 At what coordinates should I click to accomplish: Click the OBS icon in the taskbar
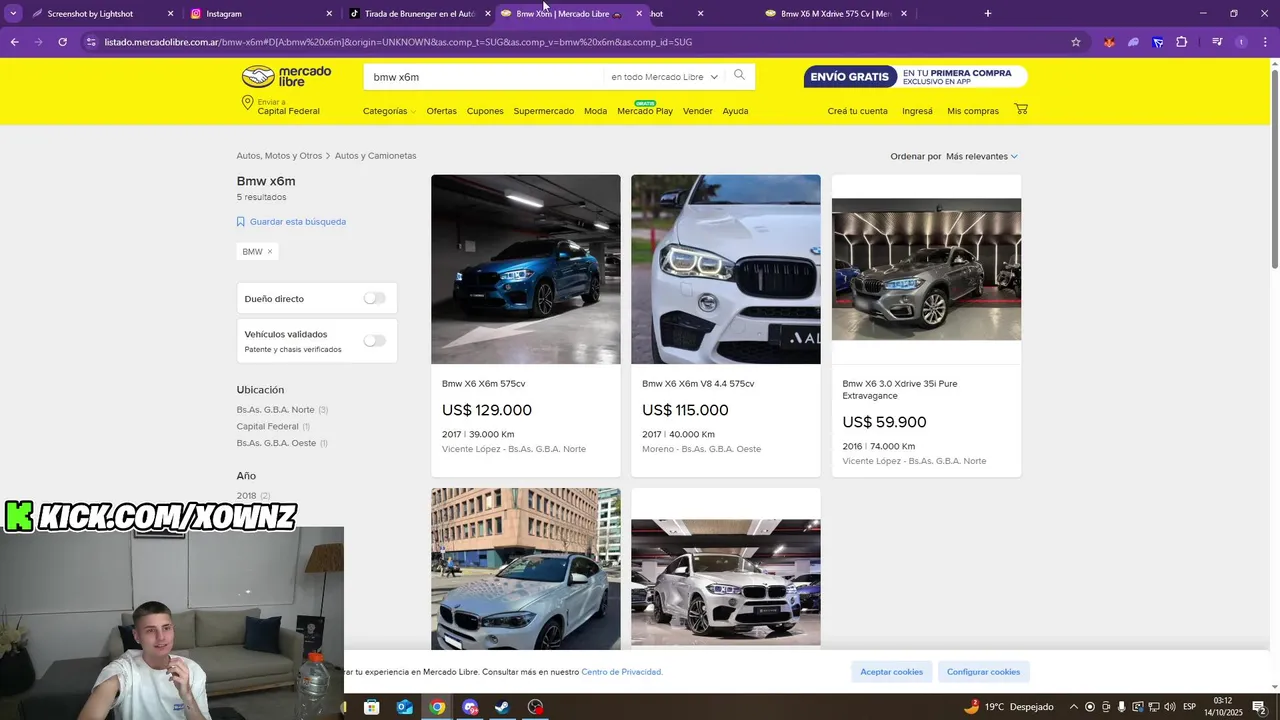tap(536, 707)
